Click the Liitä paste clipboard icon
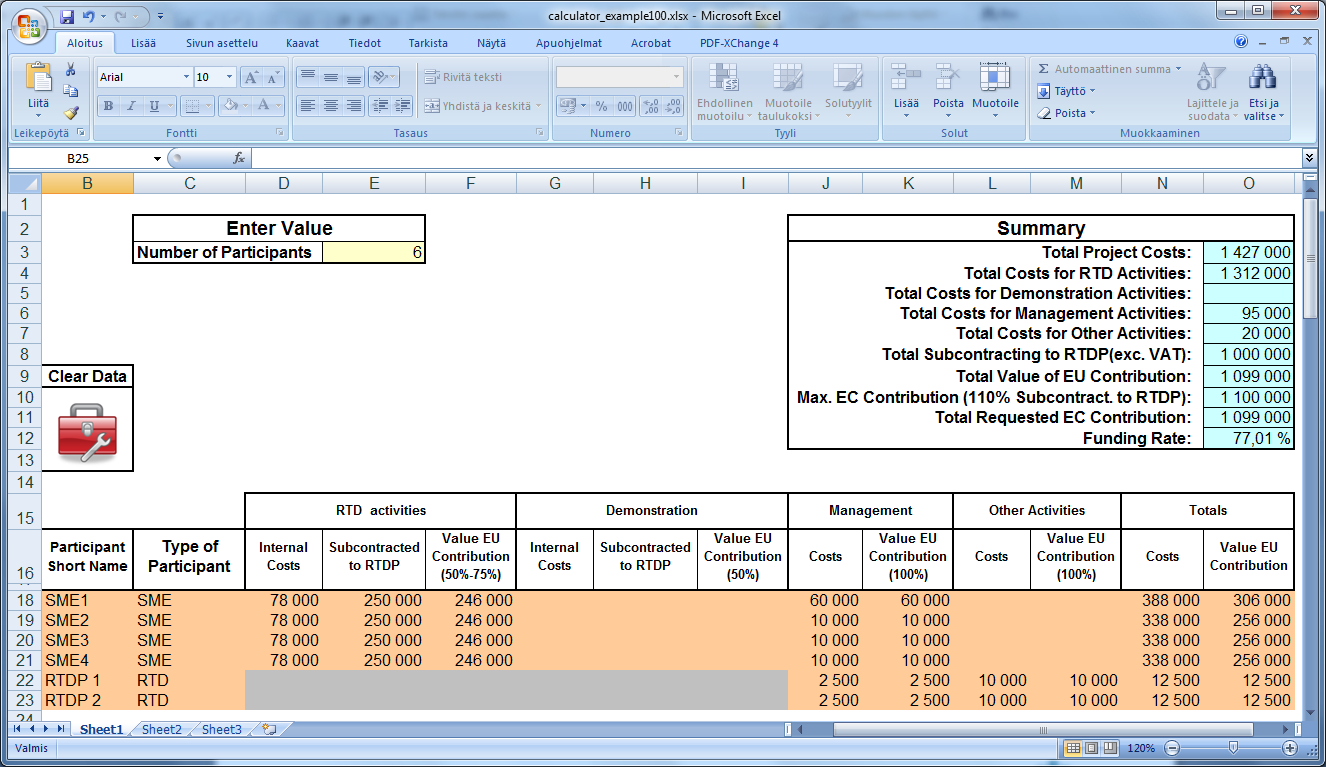The image size is (1326, 767). coord(39,78)
